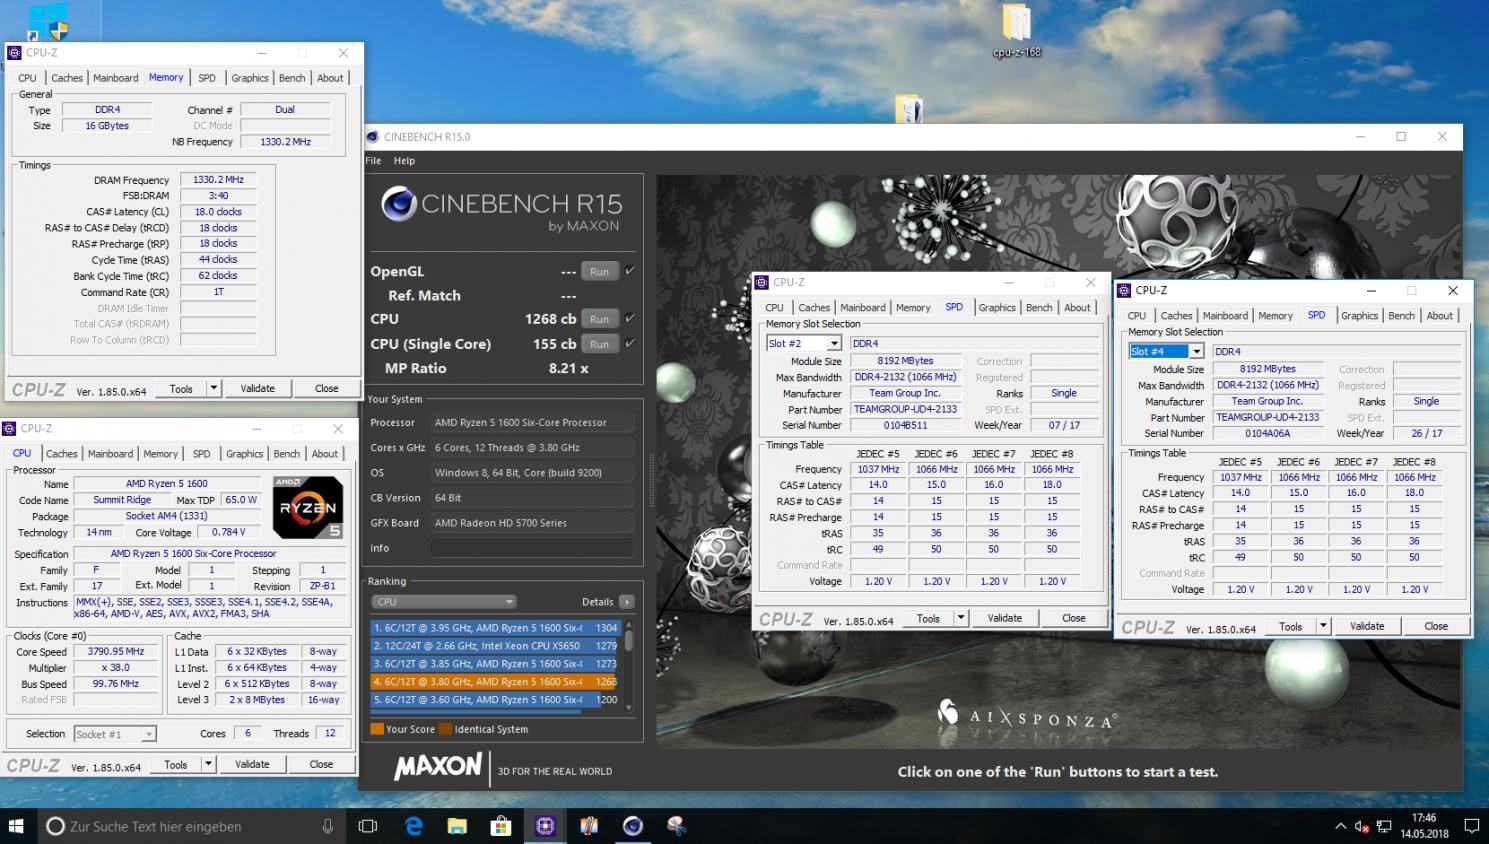The width and height of the screenshot is (1489, 844).
Task: Click DRAM Frequency value 1330.2 MHz
Action: point(218,180)
